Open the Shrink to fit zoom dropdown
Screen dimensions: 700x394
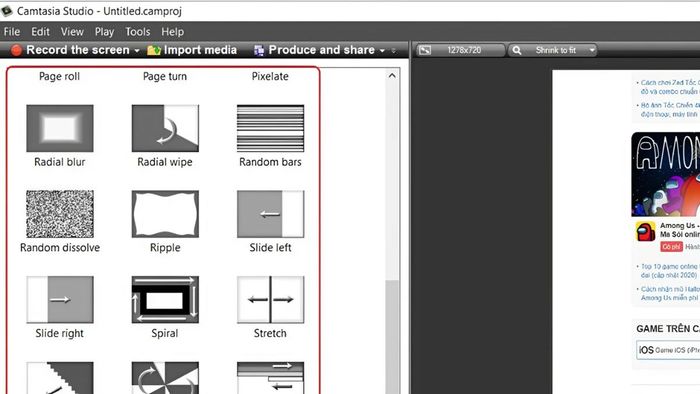tap(592, 50)
